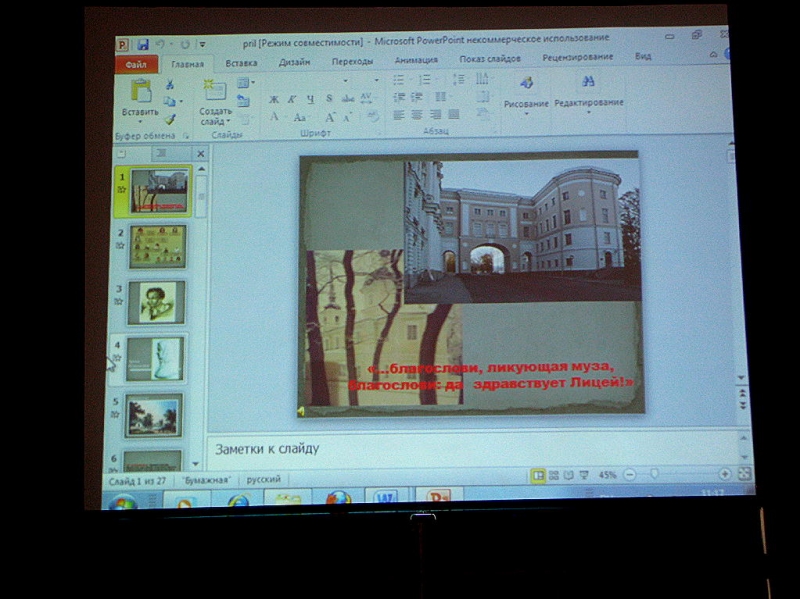This screenshot has height=599, width=800.
Task: Start the slide show from the status bar
Action: [x=584, y=476]
